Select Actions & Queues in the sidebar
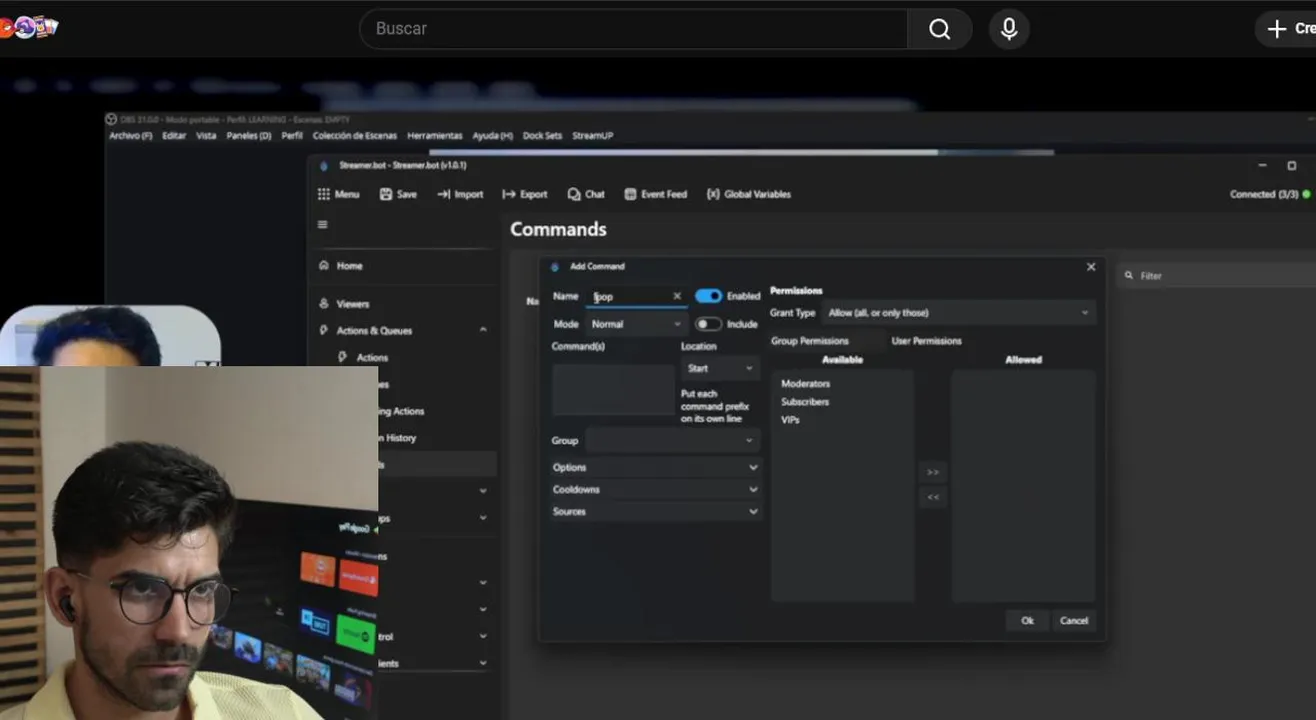This screenshot has width=1316, height=720. coord(365,330)
